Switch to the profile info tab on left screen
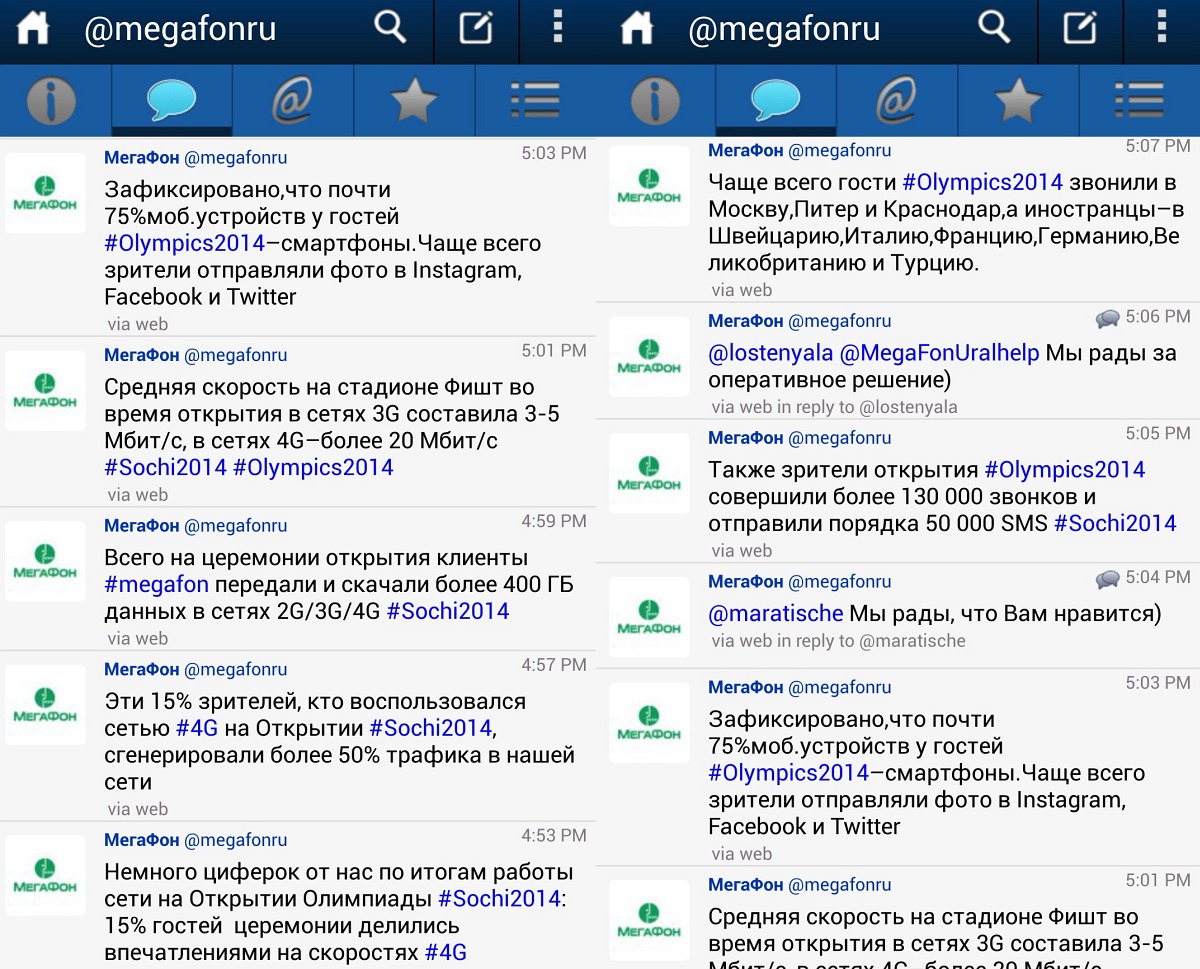Viewport: 1200px width, 969px height. click(52, 100)
